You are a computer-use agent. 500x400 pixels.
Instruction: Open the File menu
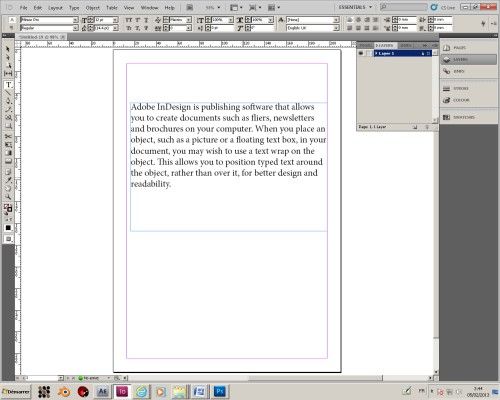click(x=23, y=7)
